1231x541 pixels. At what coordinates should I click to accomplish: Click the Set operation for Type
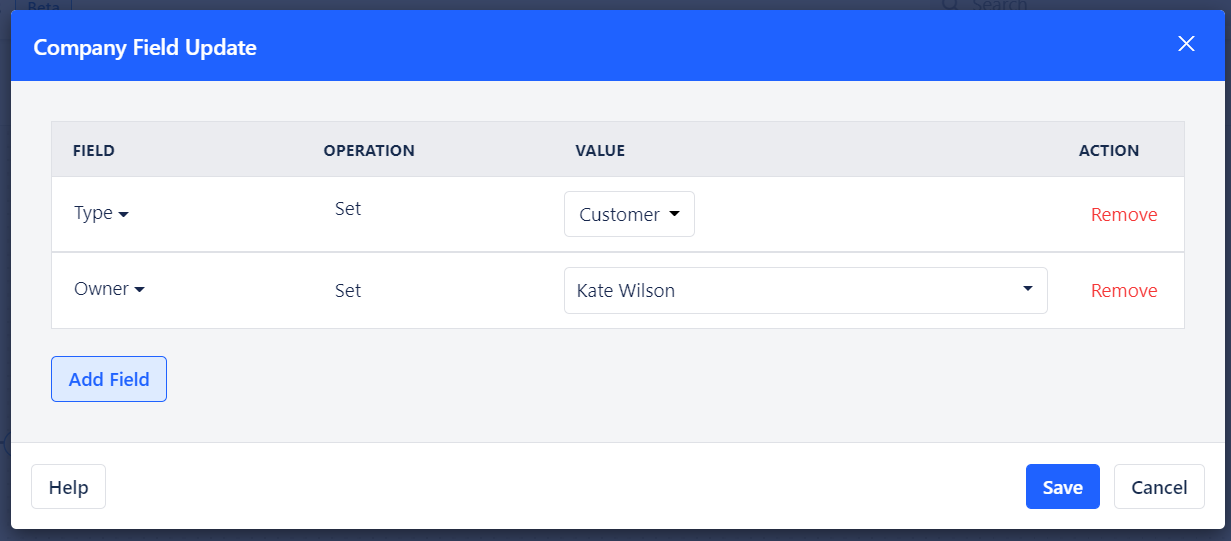point(348,209)
